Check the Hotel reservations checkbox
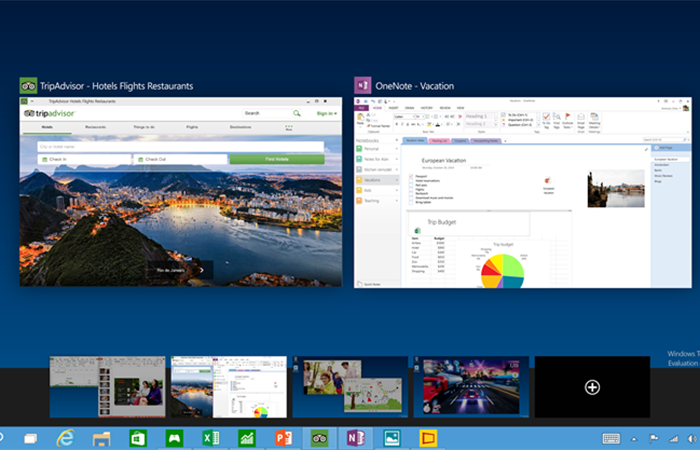This screenshot has height=450, width=700. [x=411, y=181]
